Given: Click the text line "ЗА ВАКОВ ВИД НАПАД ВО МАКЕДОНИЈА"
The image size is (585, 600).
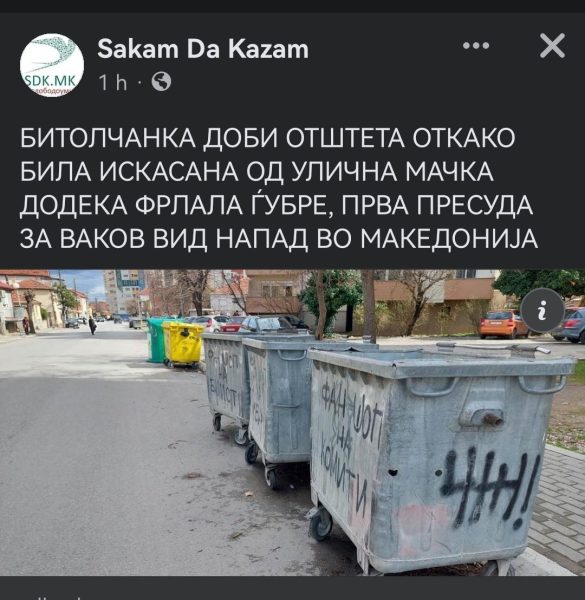Looking at the screenshot, I should 279,238.
